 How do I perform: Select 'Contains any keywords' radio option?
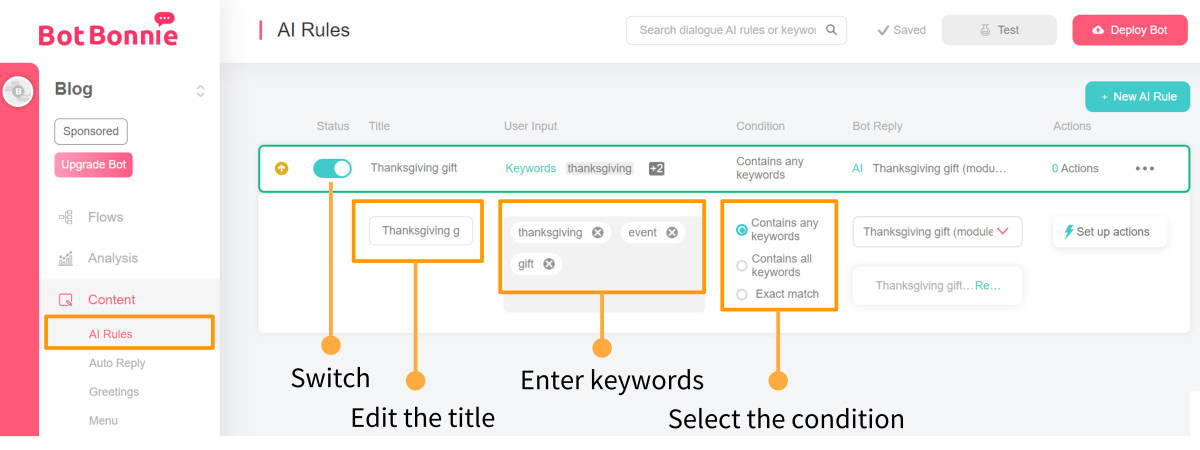(x=742, y=230)
